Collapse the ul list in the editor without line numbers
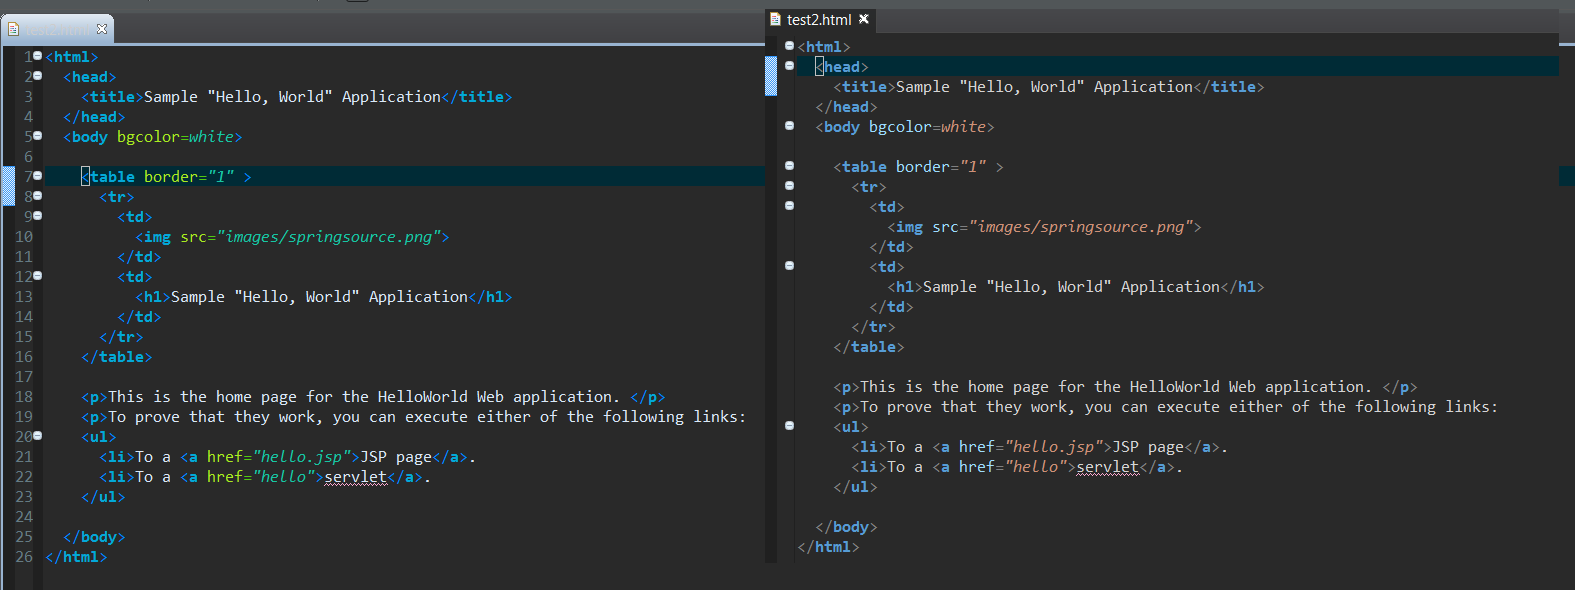1575x590 pixels. pos(789,426)
